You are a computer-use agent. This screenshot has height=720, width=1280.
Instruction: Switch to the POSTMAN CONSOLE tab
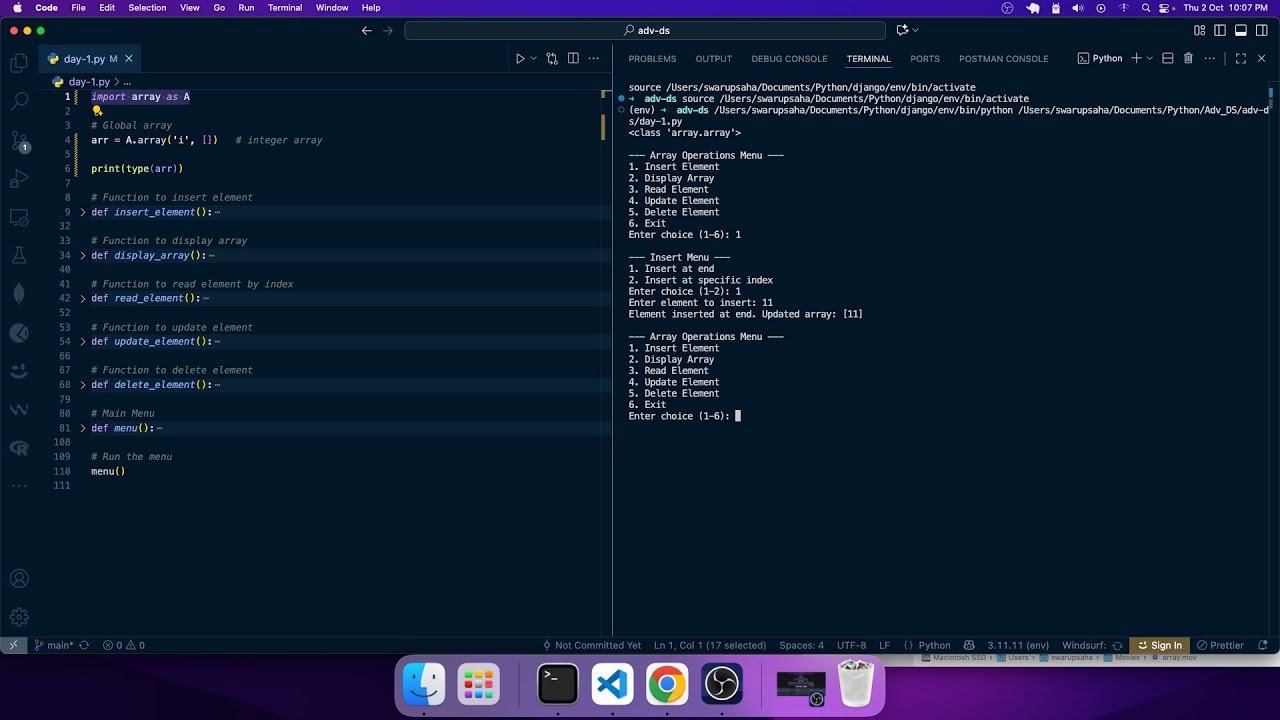point(1003,59)
